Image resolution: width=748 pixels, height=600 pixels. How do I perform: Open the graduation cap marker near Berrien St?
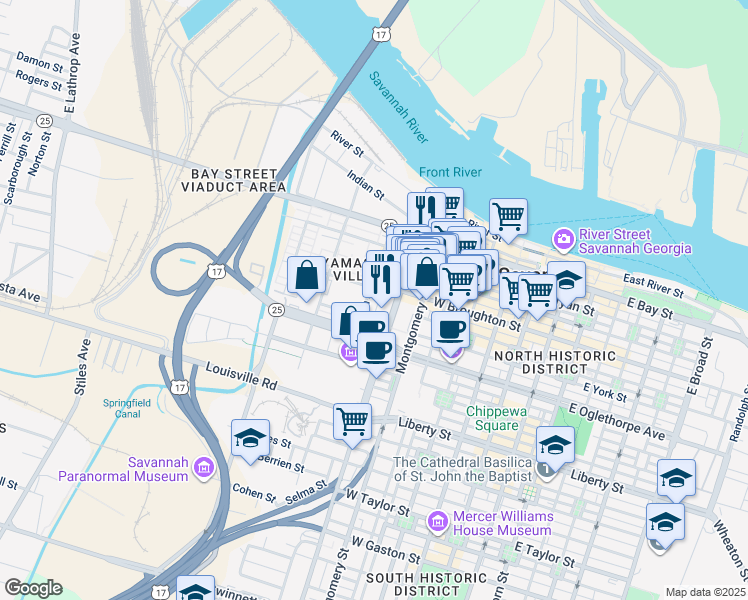pyautogui.click(x=250, y=442)
